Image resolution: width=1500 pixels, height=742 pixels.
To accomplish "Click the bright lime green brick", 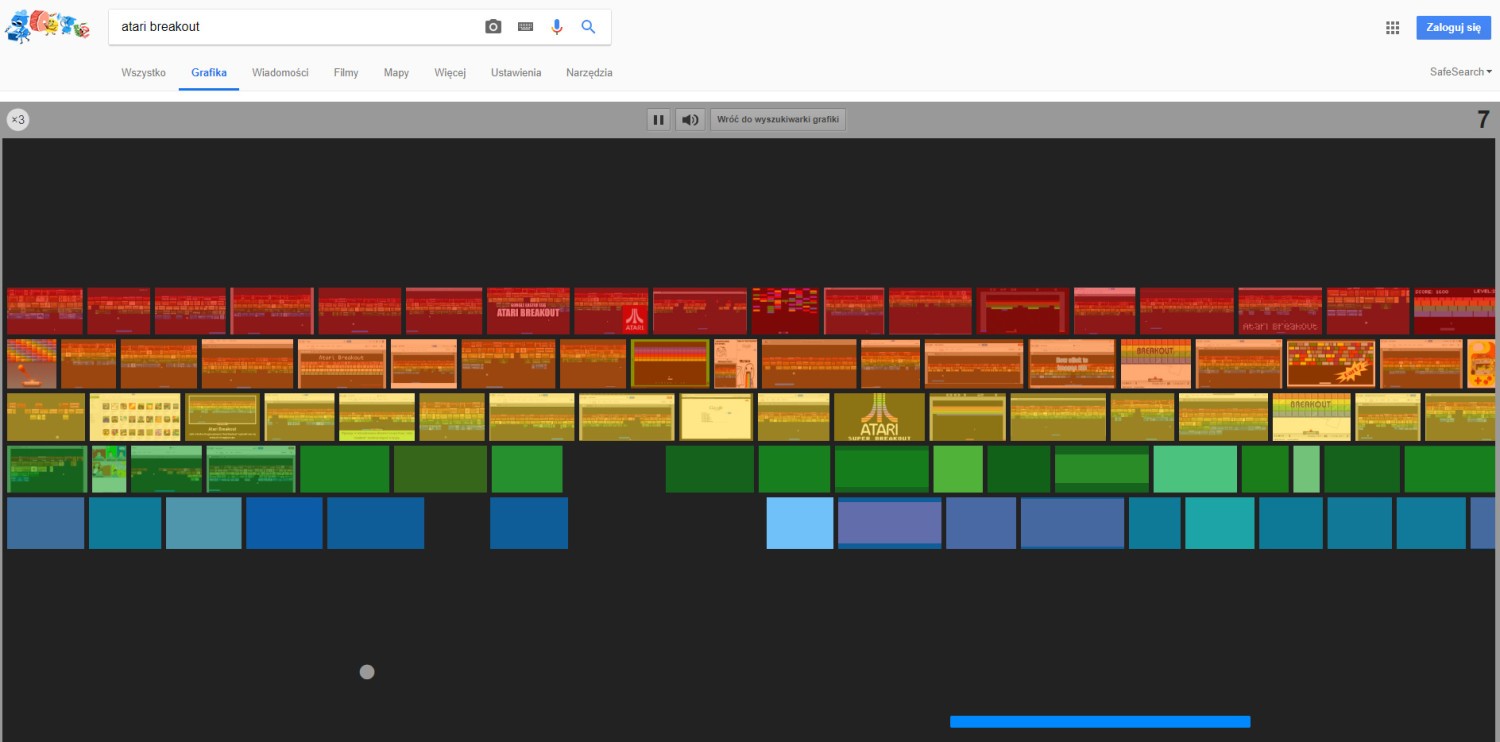I will [958, 469].
